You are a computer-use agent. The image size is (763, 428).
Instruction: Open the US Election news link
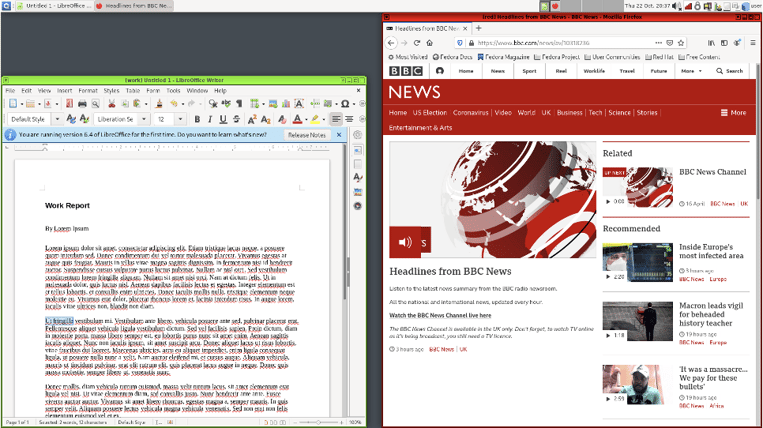click(x=430, y=112)
